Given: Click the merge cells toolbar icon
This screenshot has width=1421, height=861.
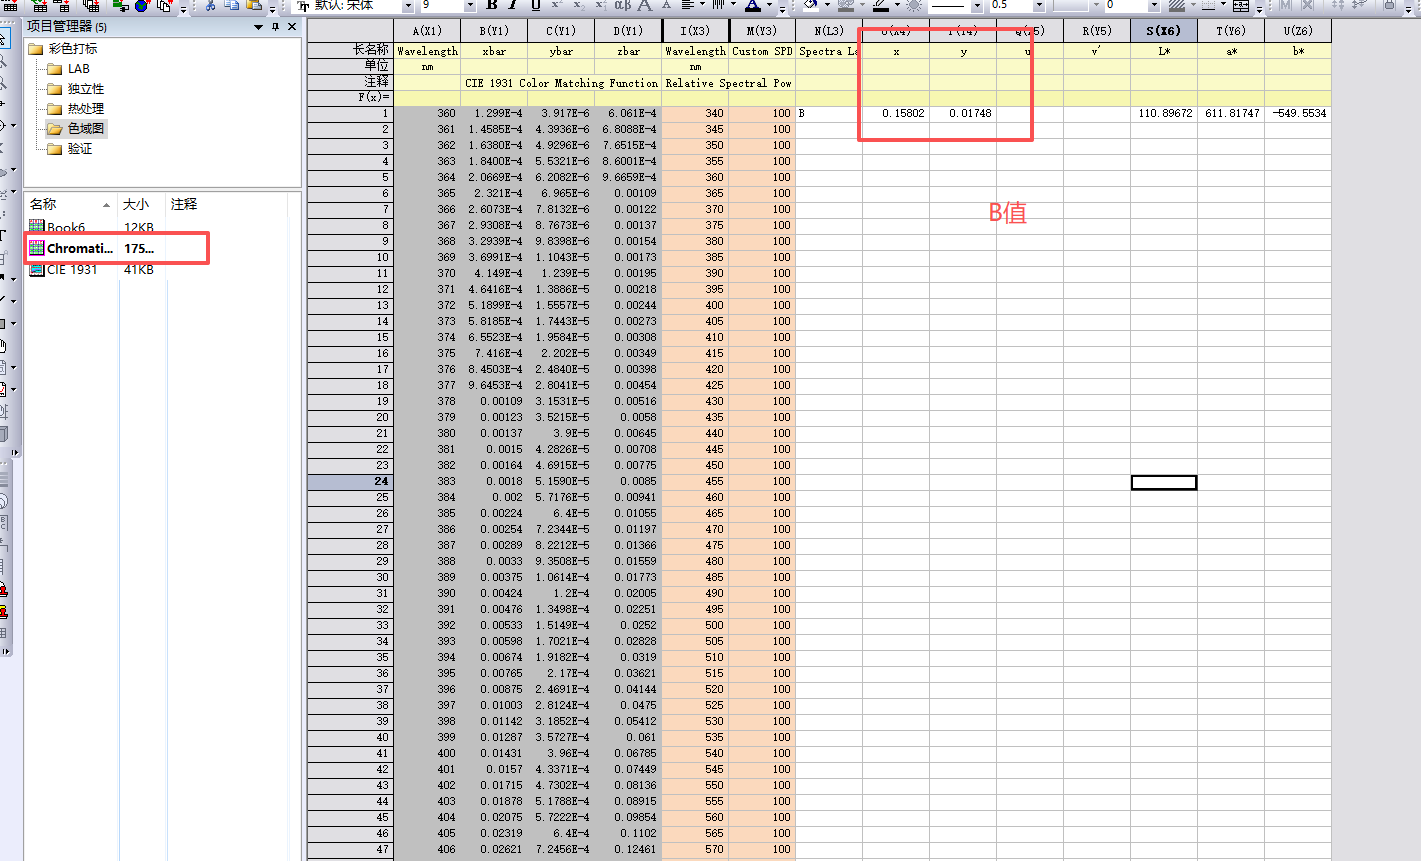Looking at the screenshot, I should coord(1240,5).
